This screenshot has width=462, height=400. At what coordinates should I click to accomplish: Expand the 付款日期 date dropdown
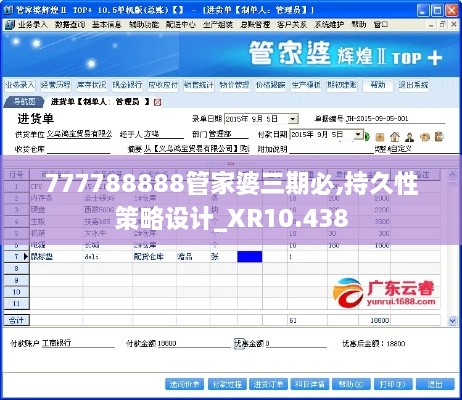358,135
